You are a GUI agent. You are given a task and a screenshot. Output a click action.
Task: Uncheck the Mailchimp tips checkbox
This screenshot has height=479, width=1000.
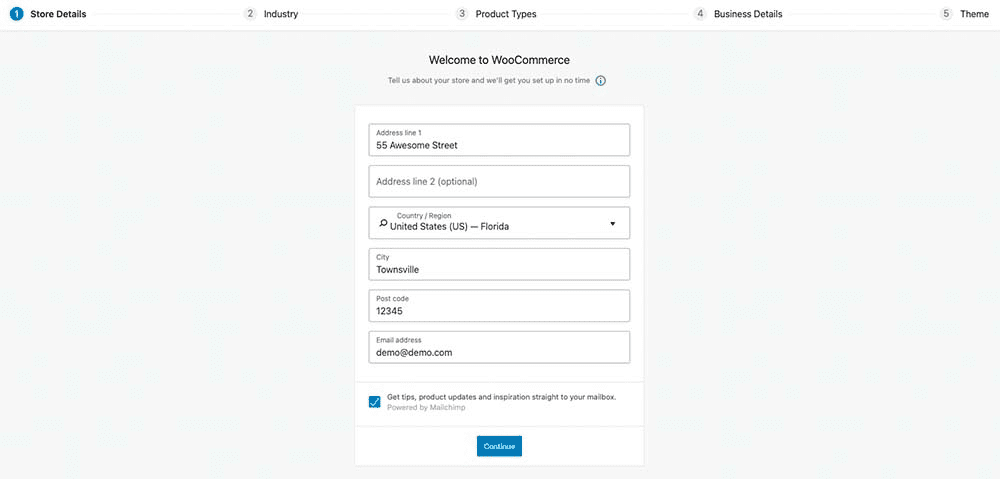click(x=375, y=402)
